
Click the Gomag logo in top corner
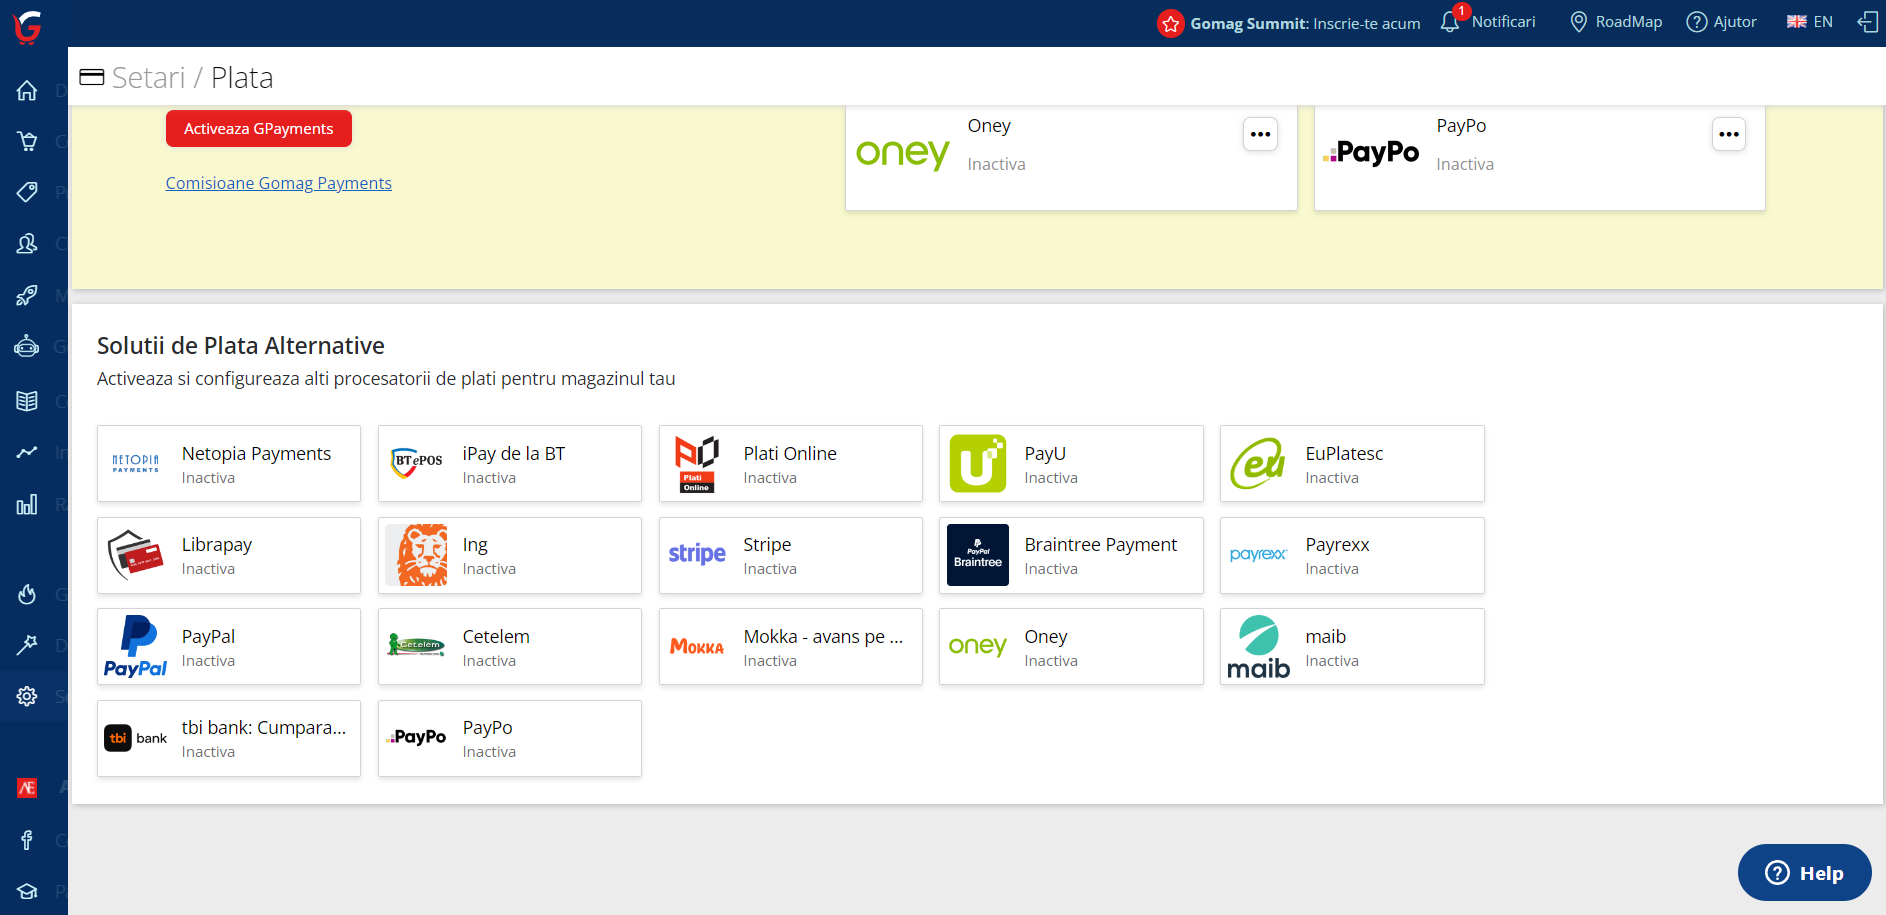click(x=27, y=26)
